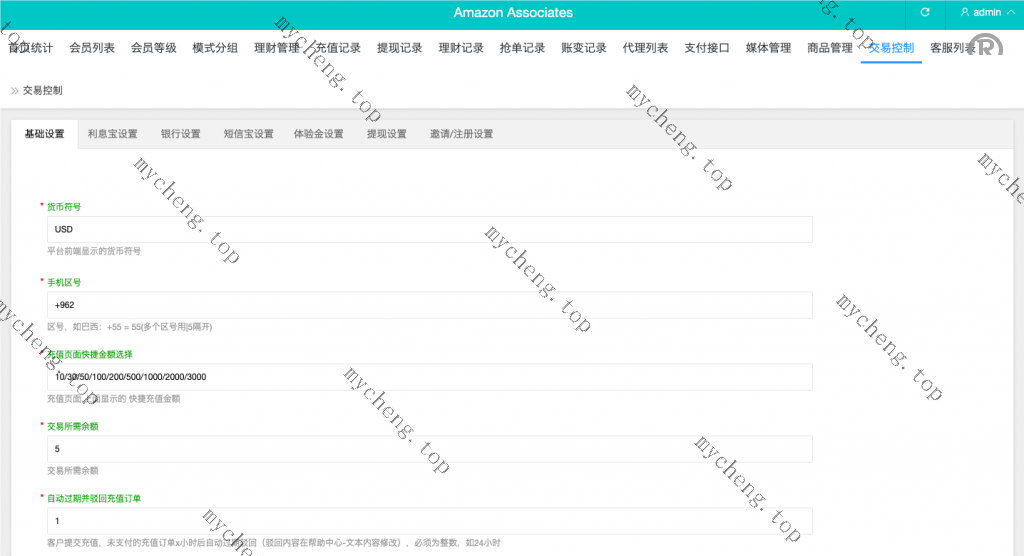This screenshot has width=1024, height=556.
Task: Click the 自动过期并驳回充值订单 input field
Action: (430, 521)
